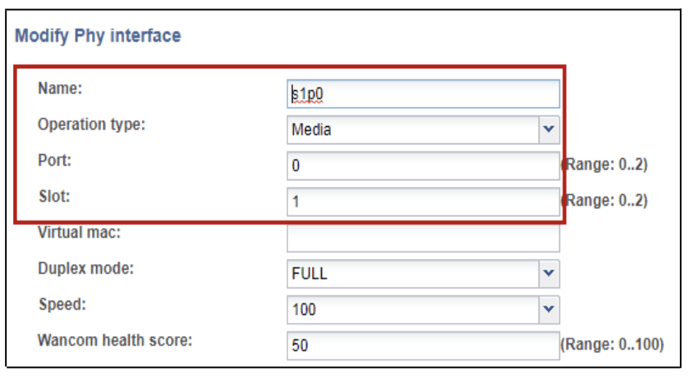Click the Name field containing s1p0
The height and width of the screenshot is (377, 688).
click(x=423, y=93)
